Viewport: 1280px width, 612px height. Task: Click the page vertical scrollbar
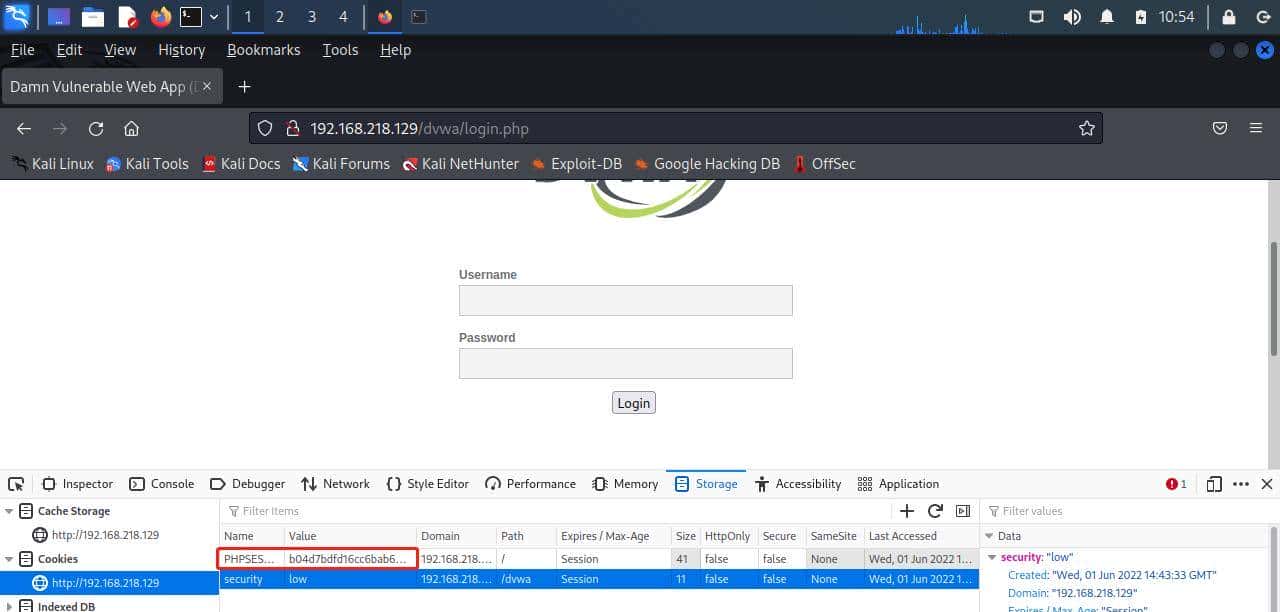point(1274,298)
